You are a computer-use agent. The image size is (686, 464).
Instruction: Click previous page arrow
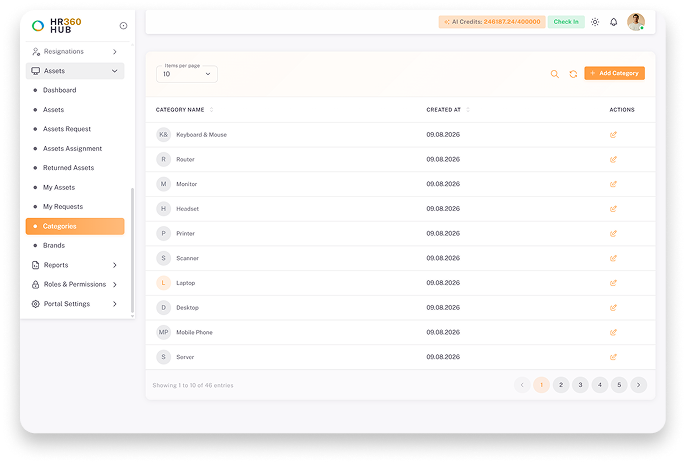pyautogui.click(x=522, y=385)
